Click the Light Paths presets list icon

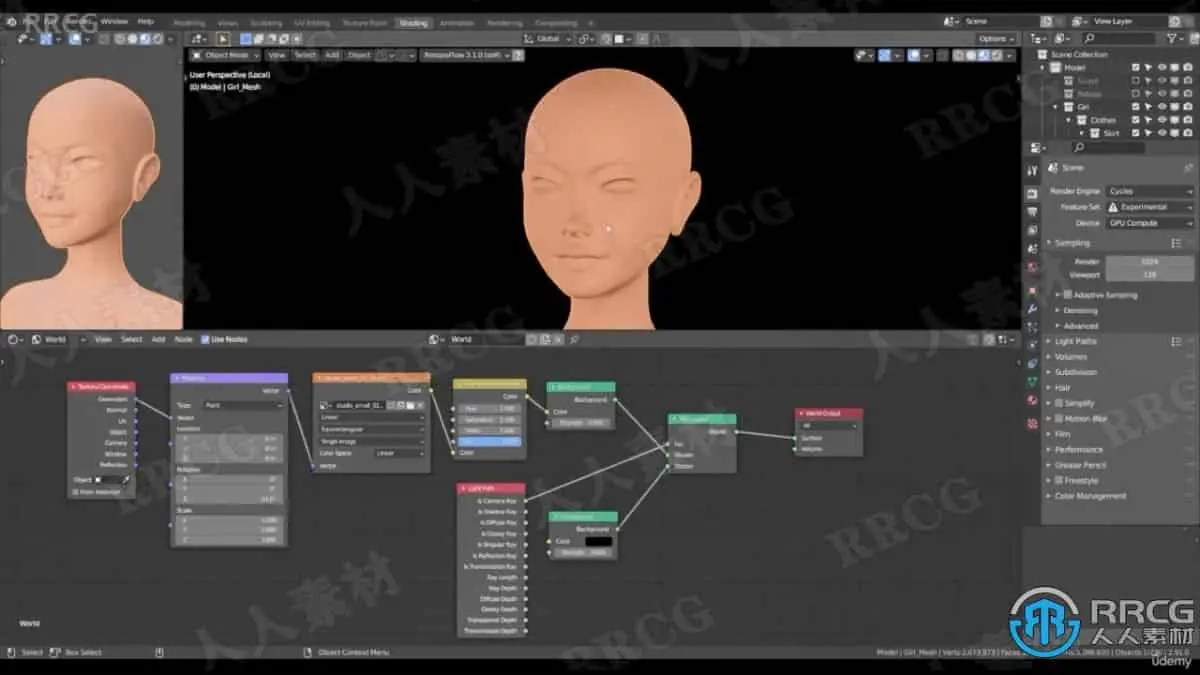[1177, 341]
